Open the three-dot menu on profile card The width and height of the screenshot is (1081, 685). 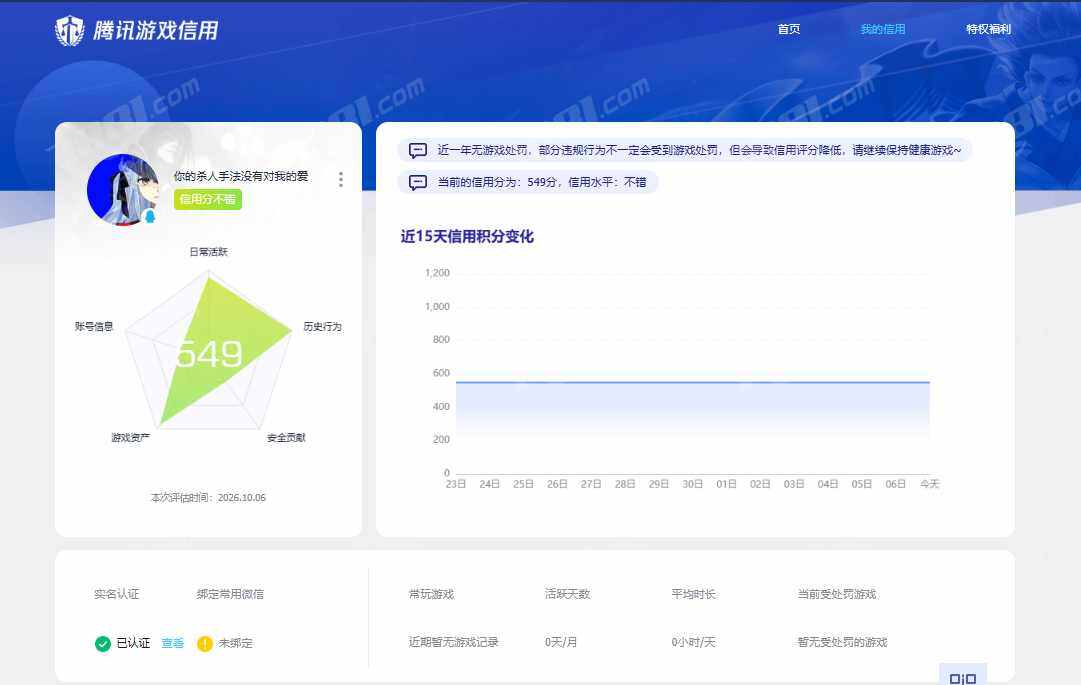pyautogui.click(x=341, y=179)
